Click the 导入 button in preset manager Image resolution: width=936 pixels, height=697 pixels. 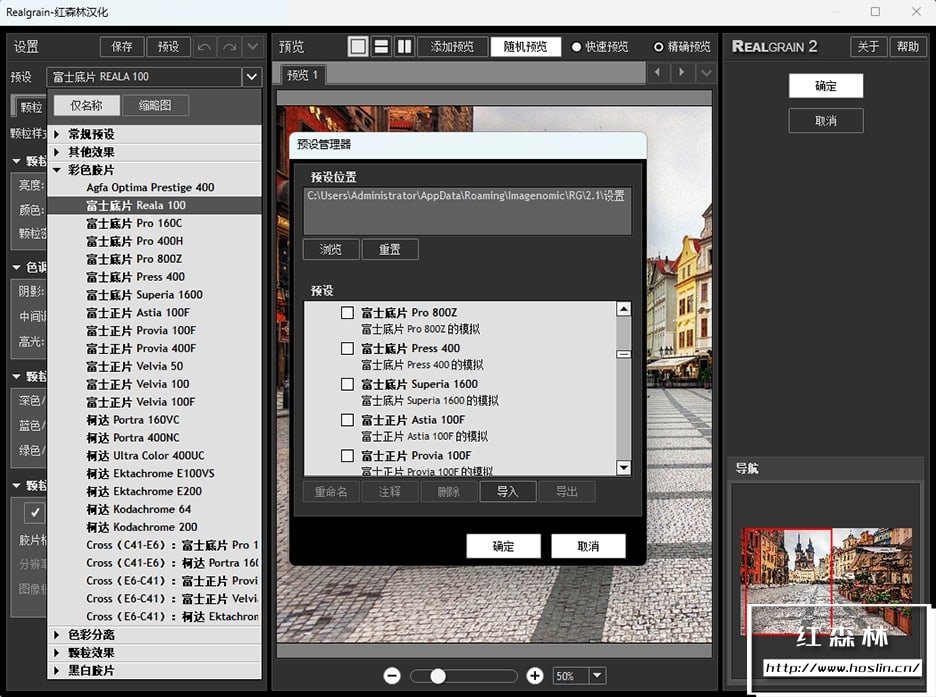pyautogui.click(x=508, y=491)
